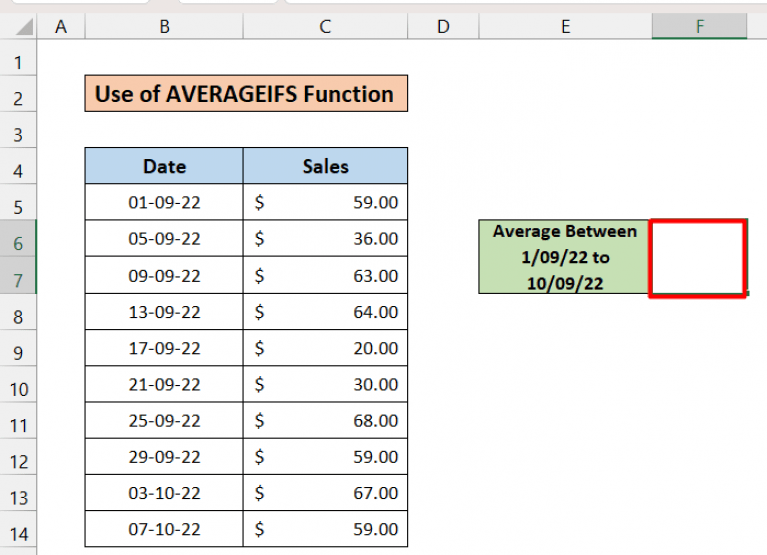This screenshot has height=555, width=767.
Task: Select the date cell 07-10-22
Action: (164, 529)
